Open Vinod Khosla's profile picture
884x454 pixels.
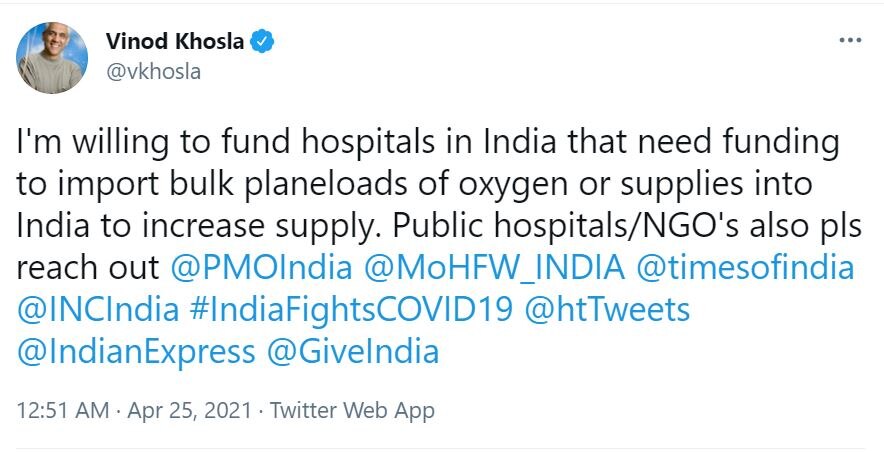point(51,58)
